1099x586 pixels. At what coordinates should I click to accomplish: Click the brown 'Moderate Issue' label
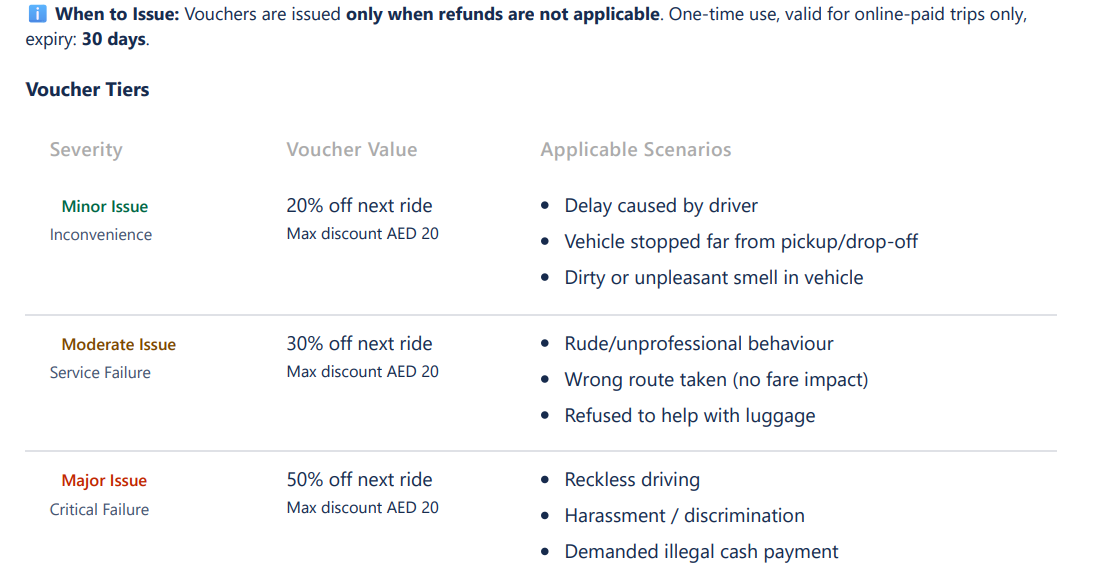(x=118, y=345)
